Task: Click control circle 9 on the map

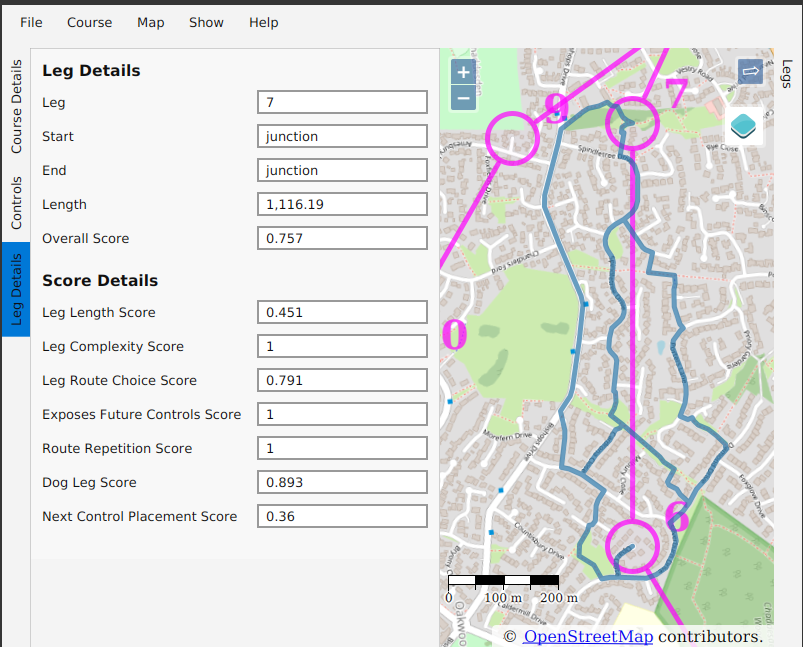Action: (512, 137)
